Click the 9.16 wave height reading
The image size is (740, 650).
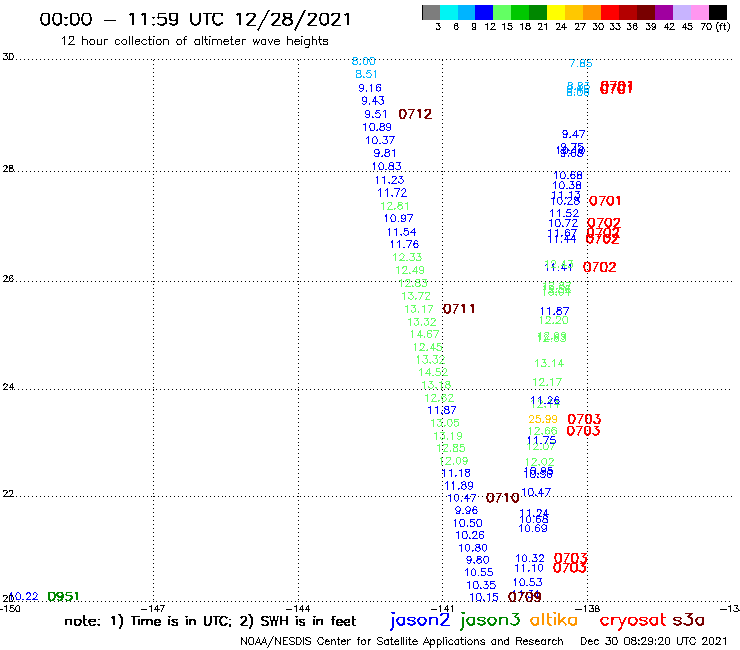pyautogui.click(x=370, y=88)
